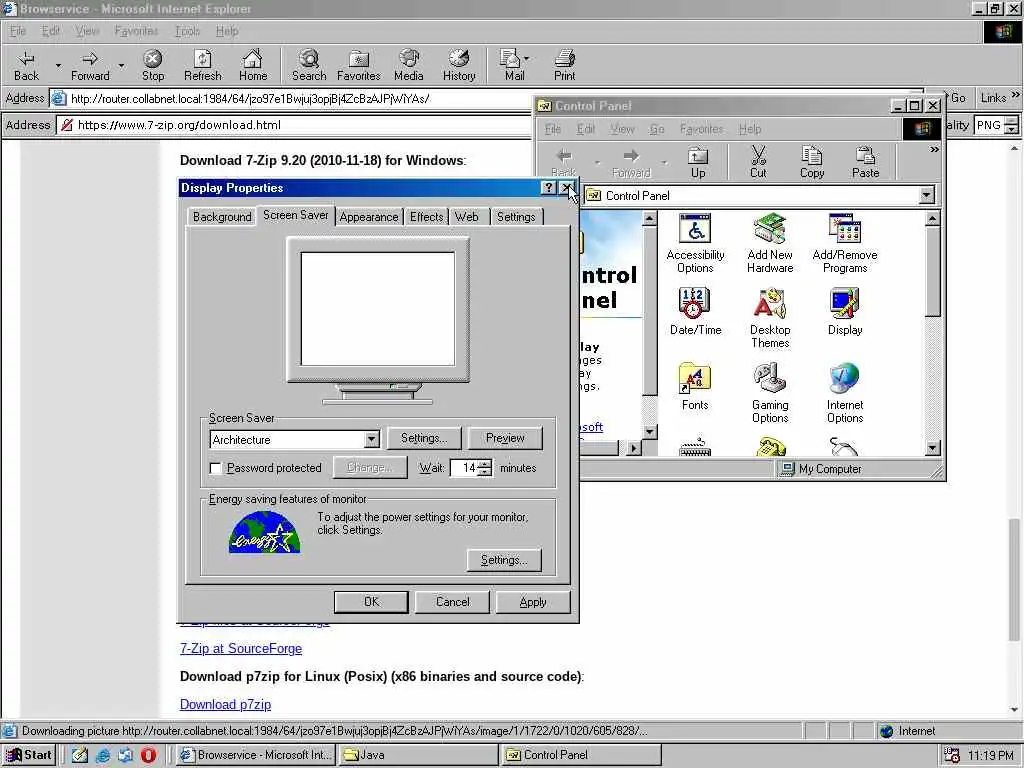Click the Forward arrow in Internet Explorer
The height and width of the screenshot is (768, 1024).
pos(90,65)
